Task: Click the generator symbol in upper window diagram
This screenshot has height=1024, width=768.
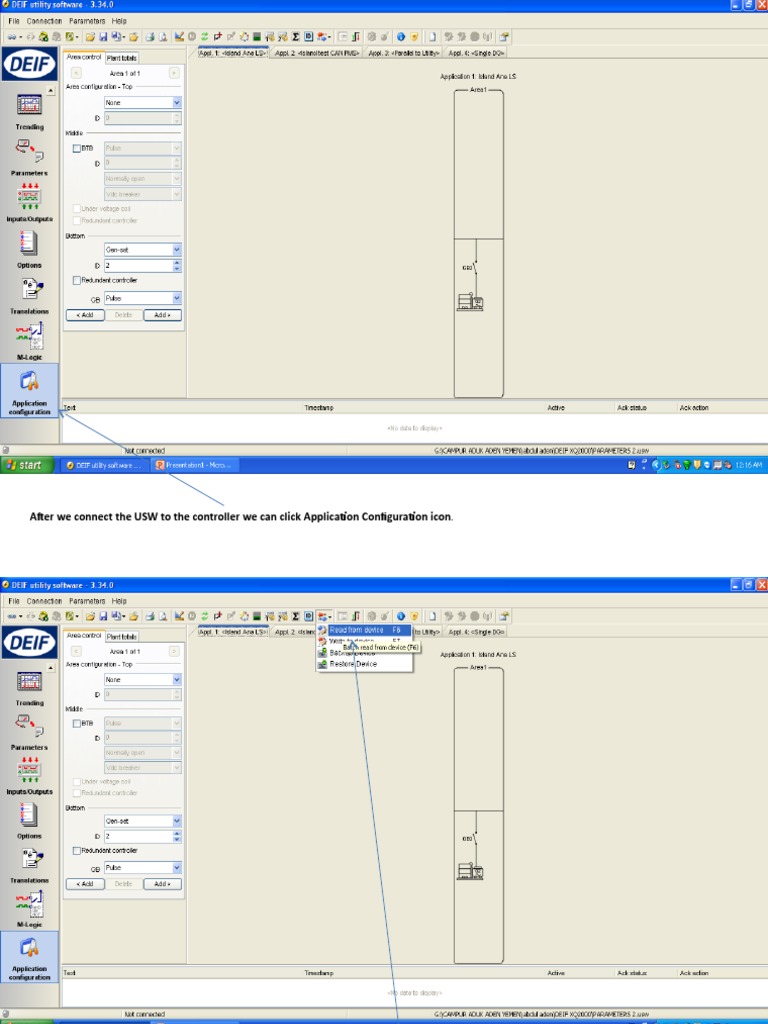Action: click(470, 302)
